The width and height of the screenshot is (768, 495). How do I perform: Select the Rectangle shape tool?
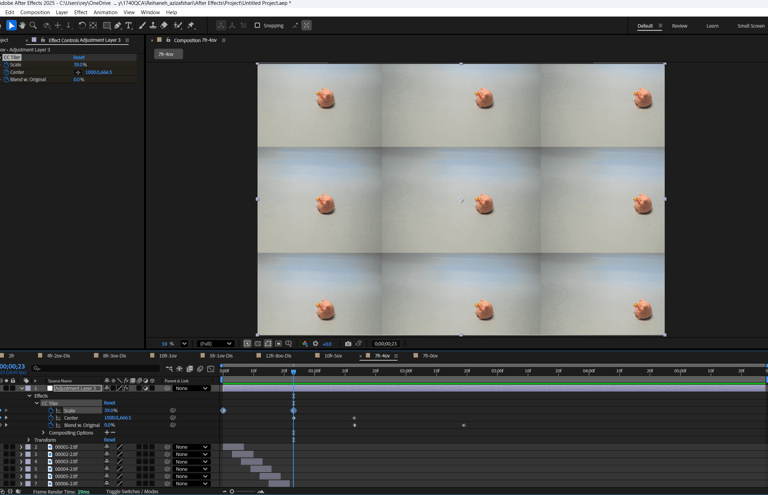click(106, 25)
